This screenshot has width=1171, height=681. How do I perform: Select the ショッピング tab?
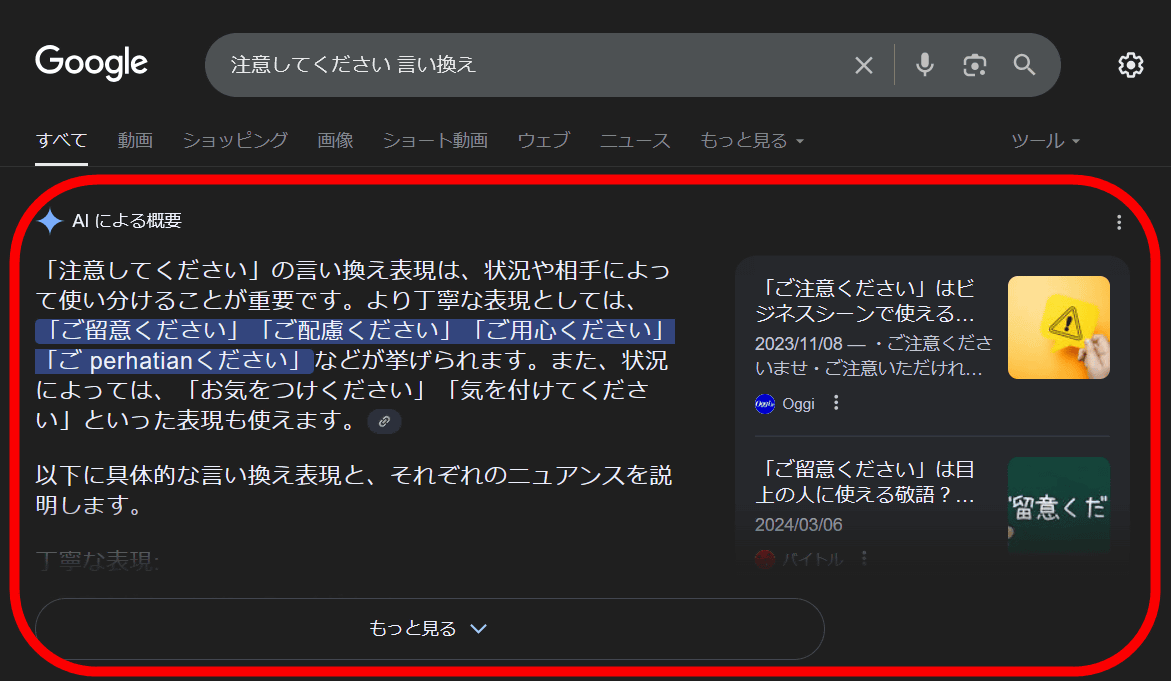[235, 141]
